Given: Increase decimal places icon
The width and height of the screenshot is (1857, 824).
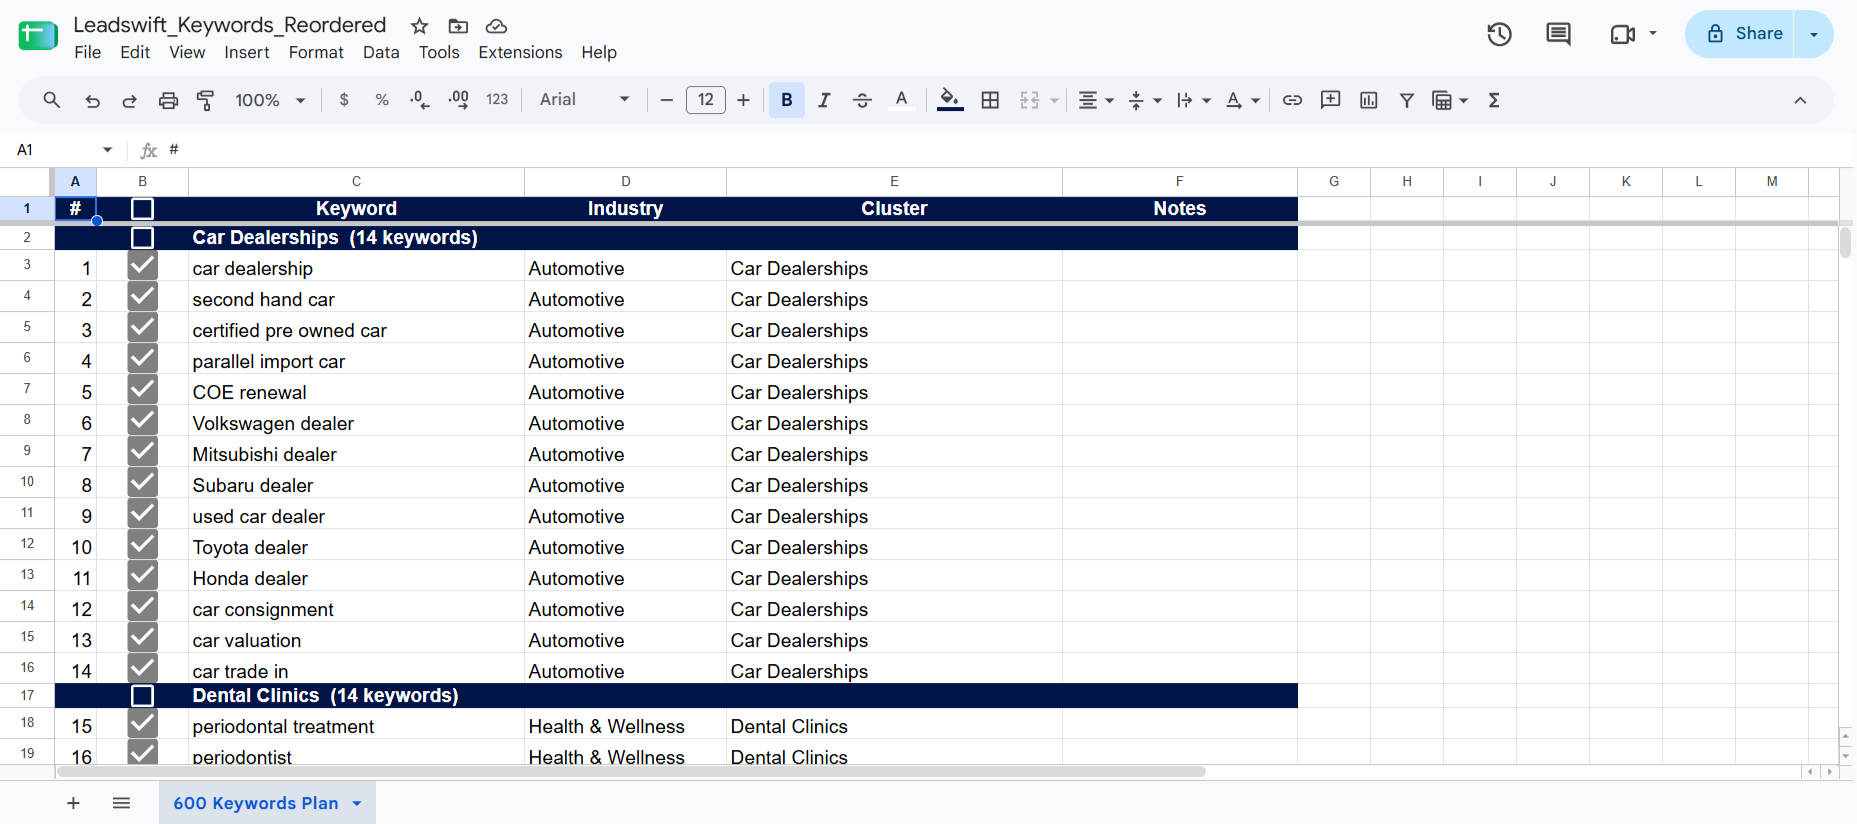Looking at the screenshot, I should point(458,100).
